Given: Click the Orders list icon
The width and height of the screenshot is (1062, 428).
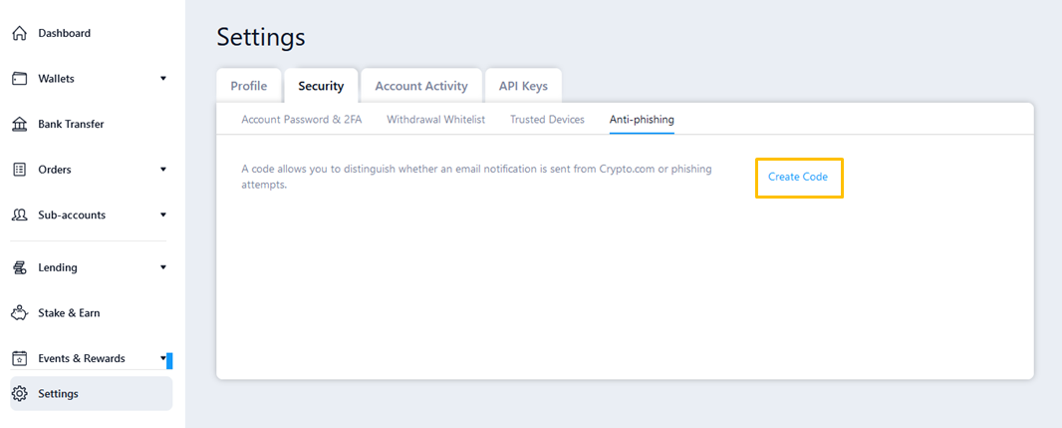Looking at the screenshot, I should pos(20,169).
